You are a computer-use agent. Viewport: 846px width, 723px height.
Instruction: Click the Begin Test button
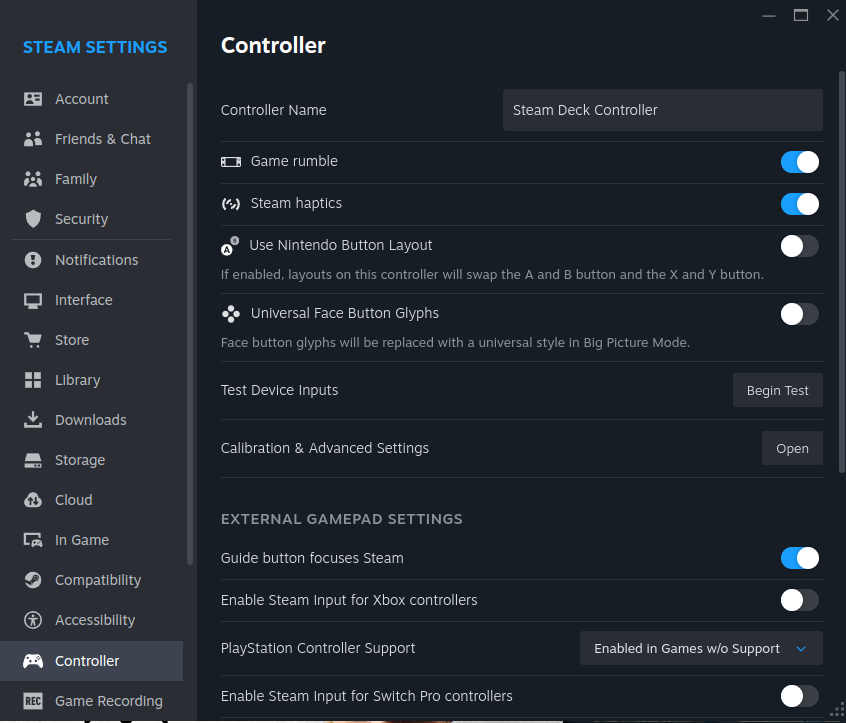(777, 390)
